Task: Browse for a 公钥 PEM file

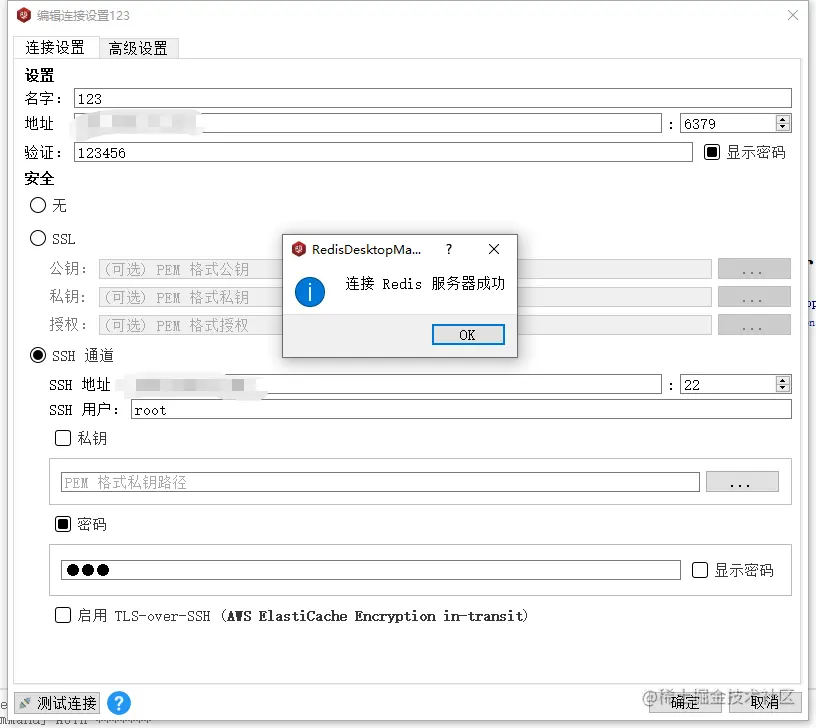Action: tap(754, 268)
